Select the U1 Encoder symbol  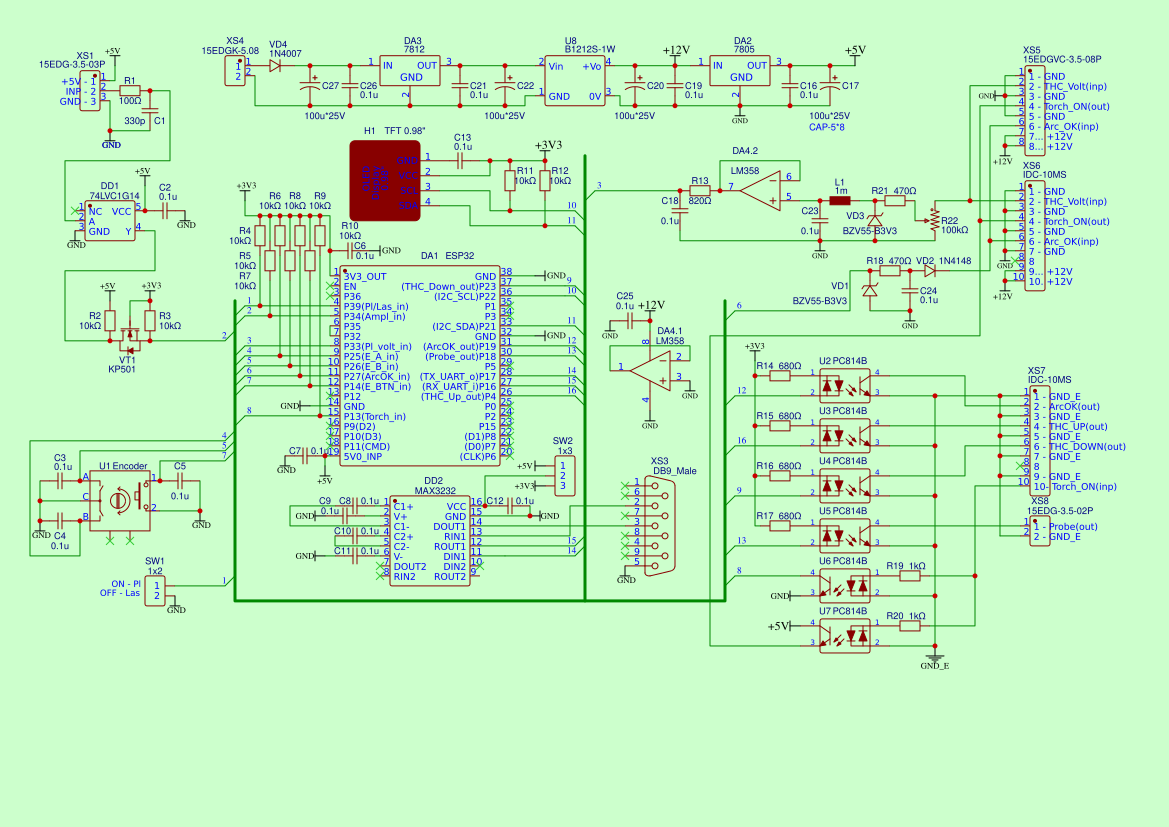(x=119, y=500)
